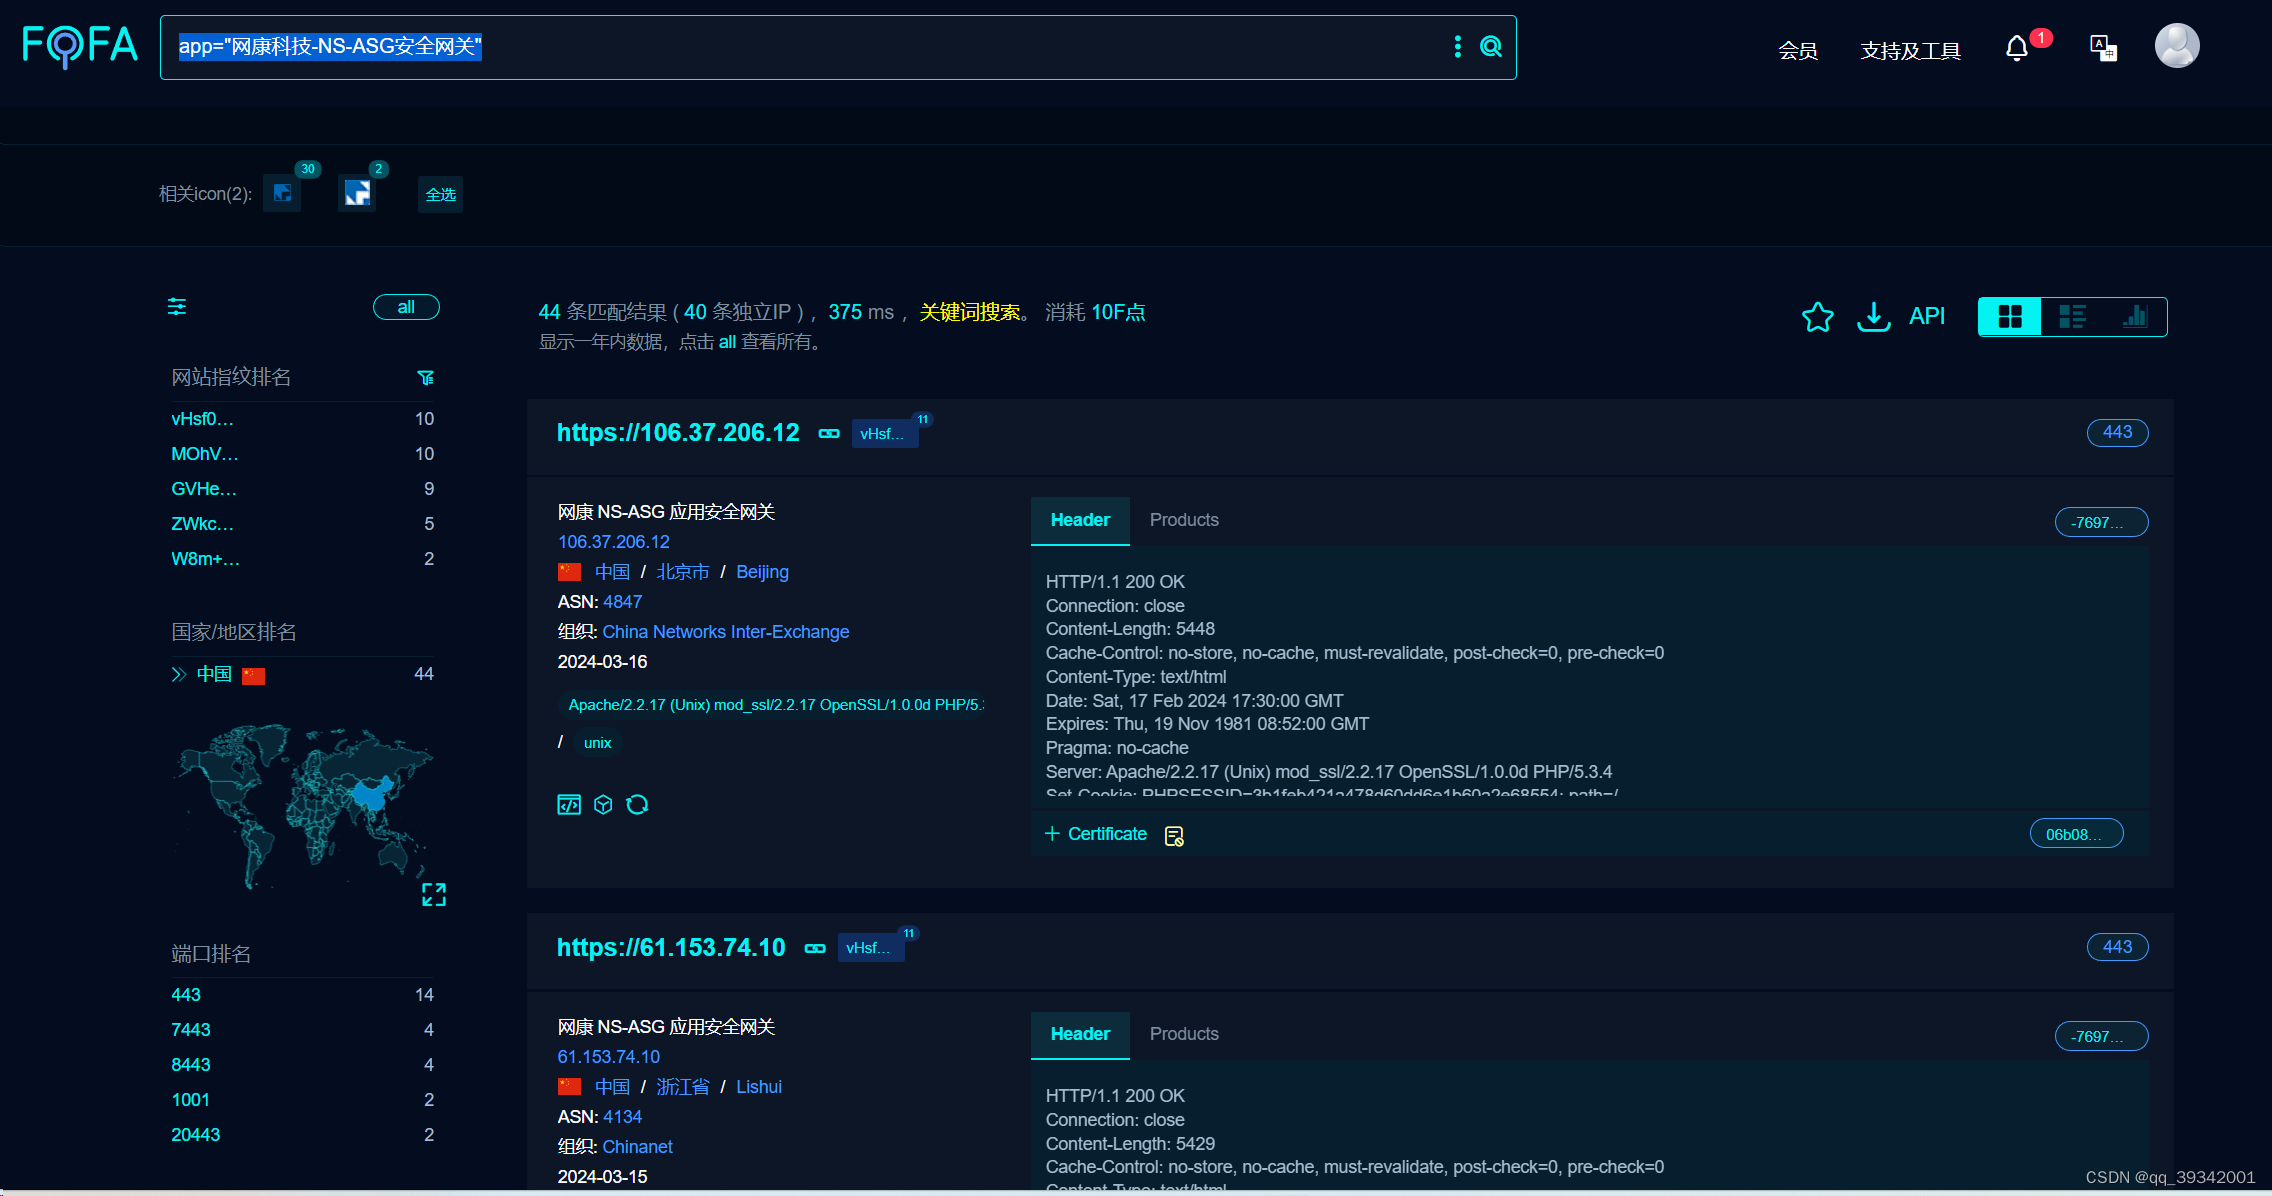Open link https://106.37.206.12

(x=678, y=433)
